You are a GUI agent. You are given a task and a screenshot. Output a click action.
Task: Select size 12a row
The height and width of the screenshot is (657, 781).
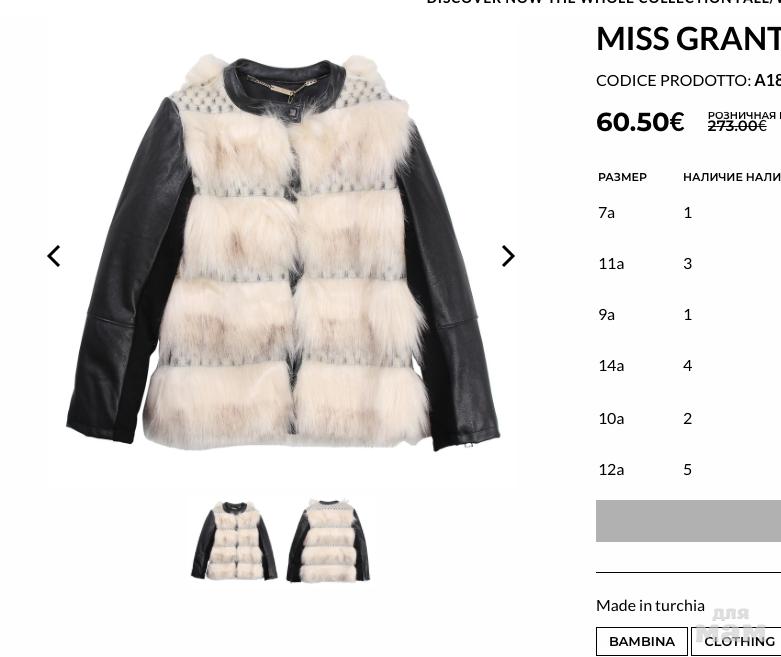coord(688,469)
